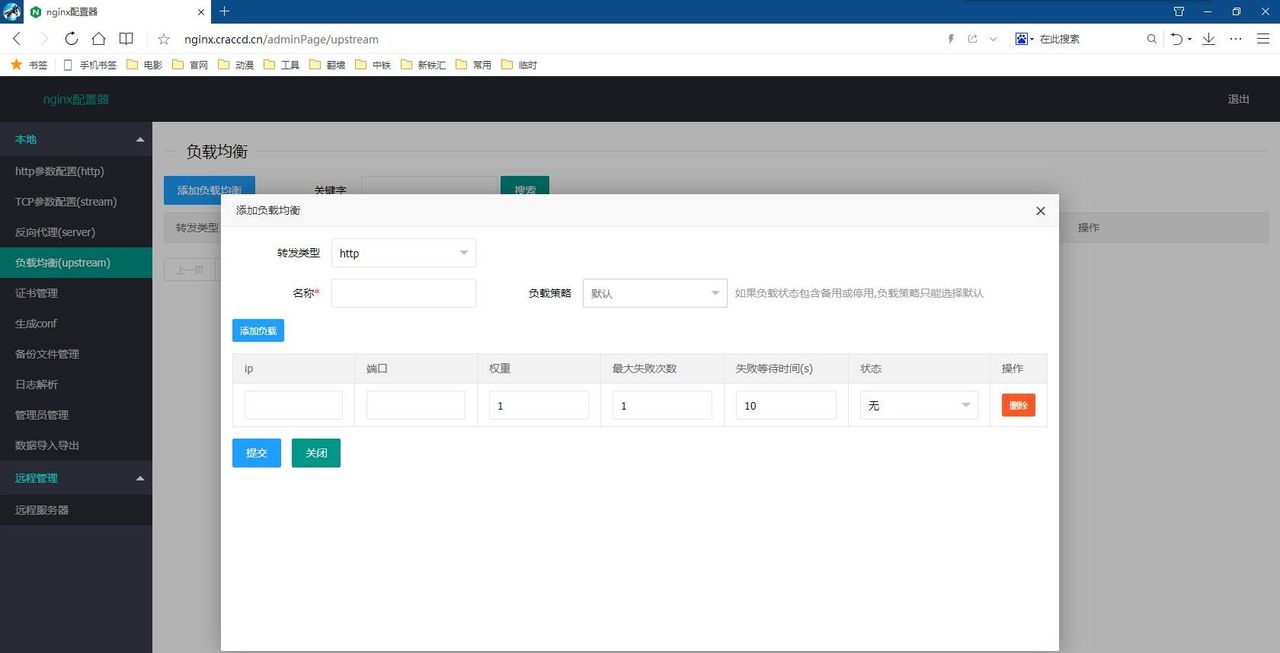
Task: Click the browser home icon
Action: pos(96,39)
